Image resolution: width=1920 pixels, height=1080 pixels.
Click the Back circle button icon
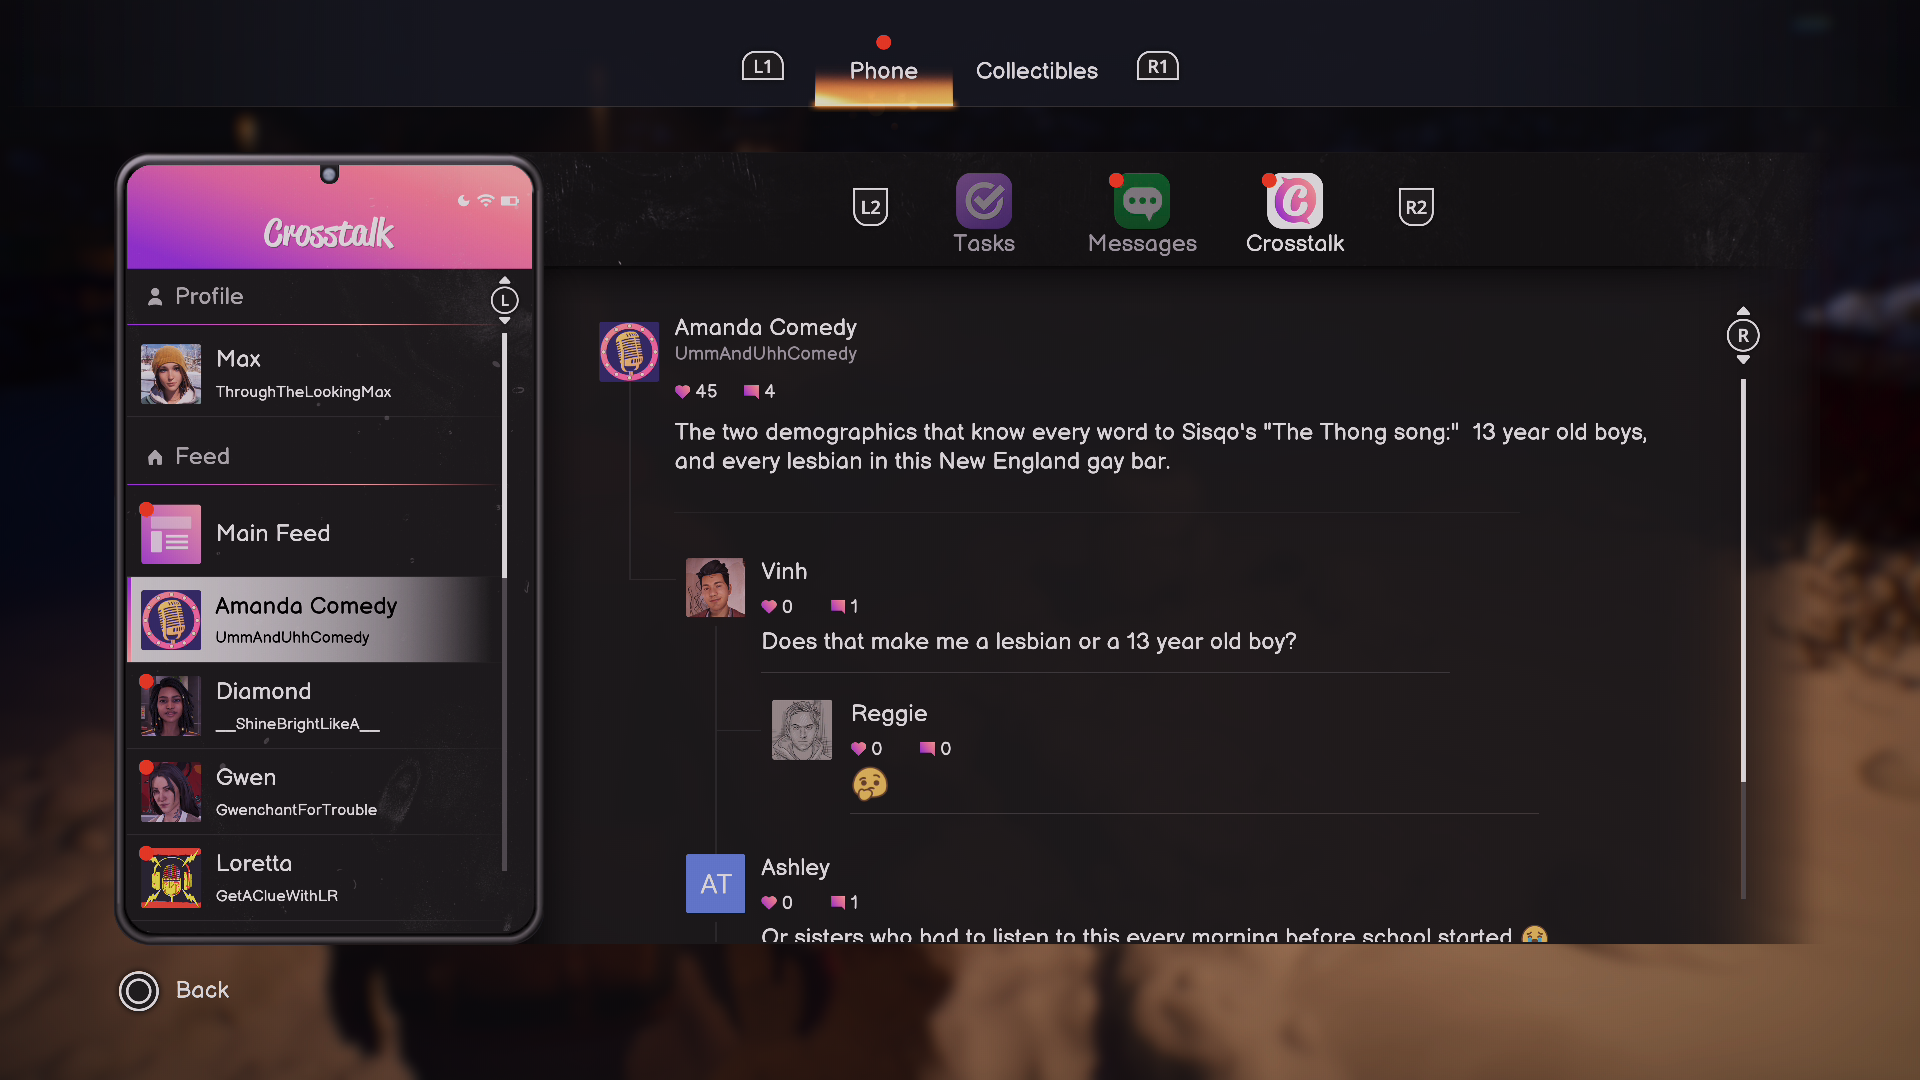139,991
